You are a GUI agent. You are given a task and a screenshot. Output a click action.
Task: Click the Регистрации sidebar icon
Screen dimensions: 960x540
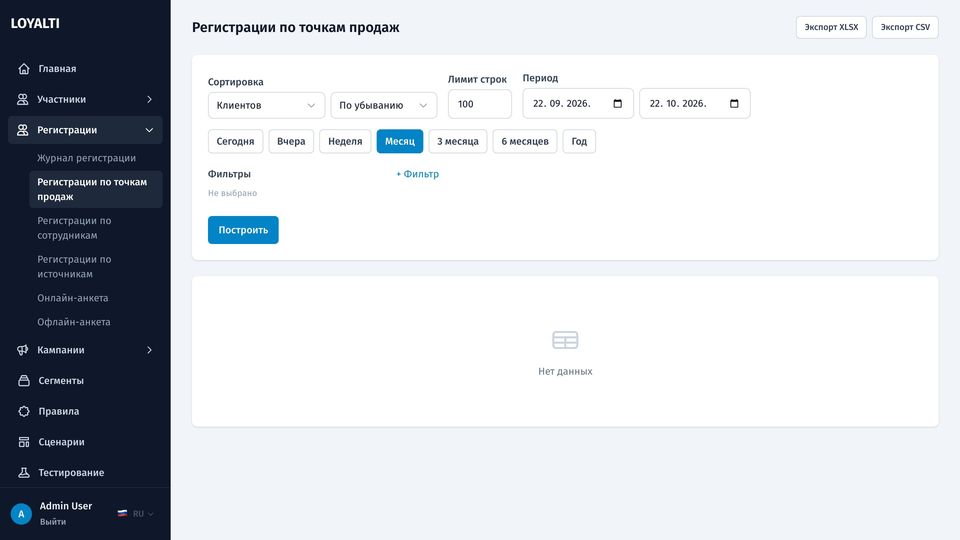coord(23,130)
